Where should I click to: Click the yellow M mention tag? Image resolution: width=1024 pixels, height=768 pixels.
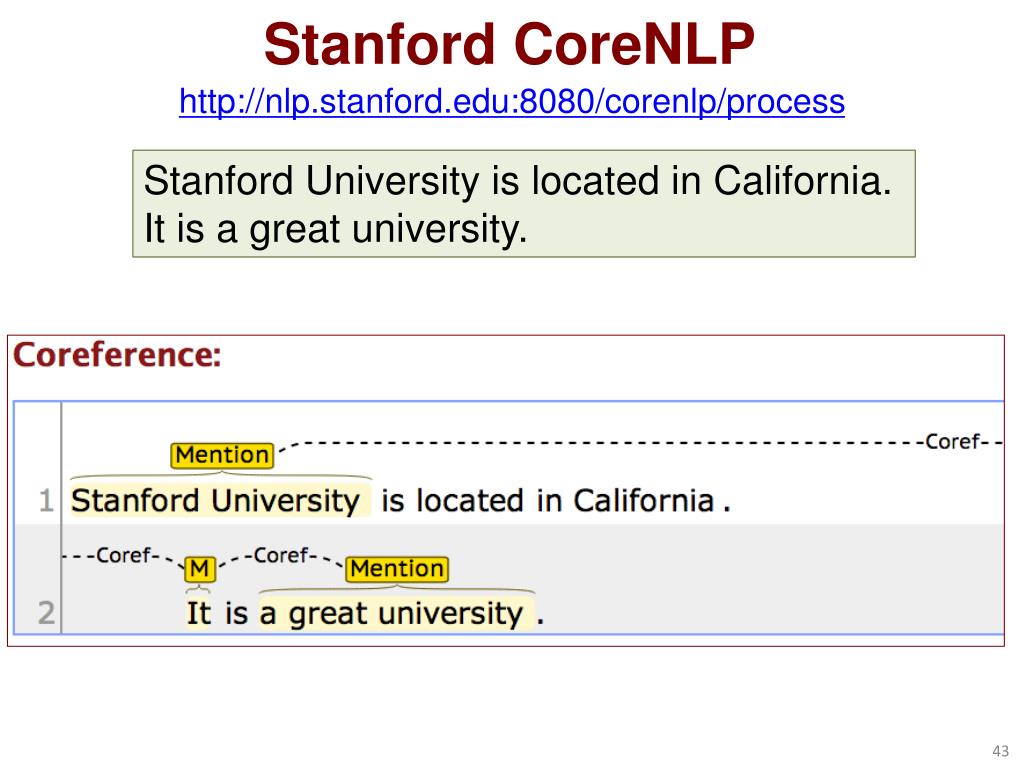(x=199, y=569)
